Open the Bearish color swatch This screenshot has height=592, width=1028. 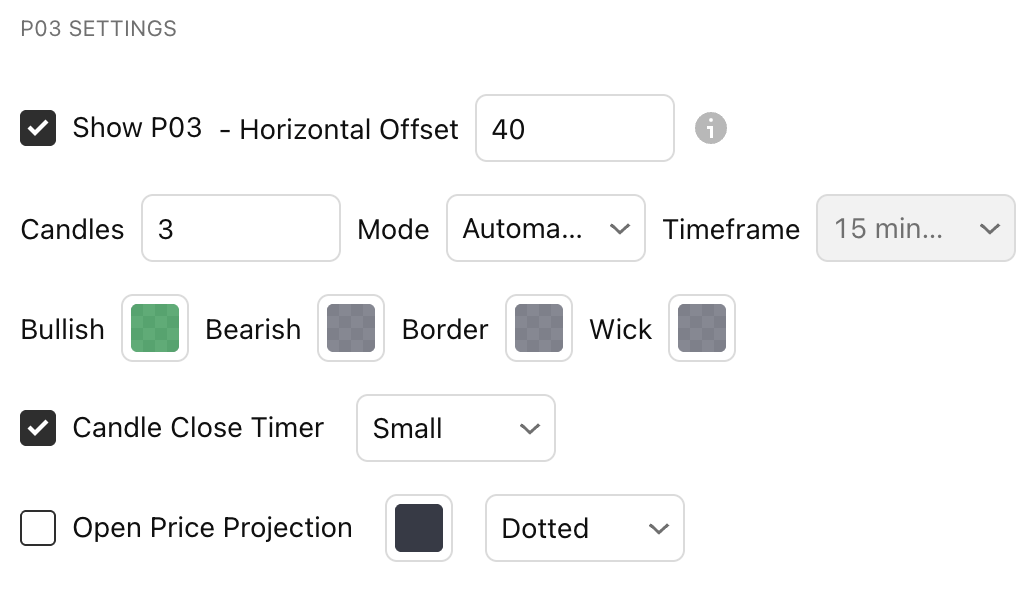click(x=351, y=328)
